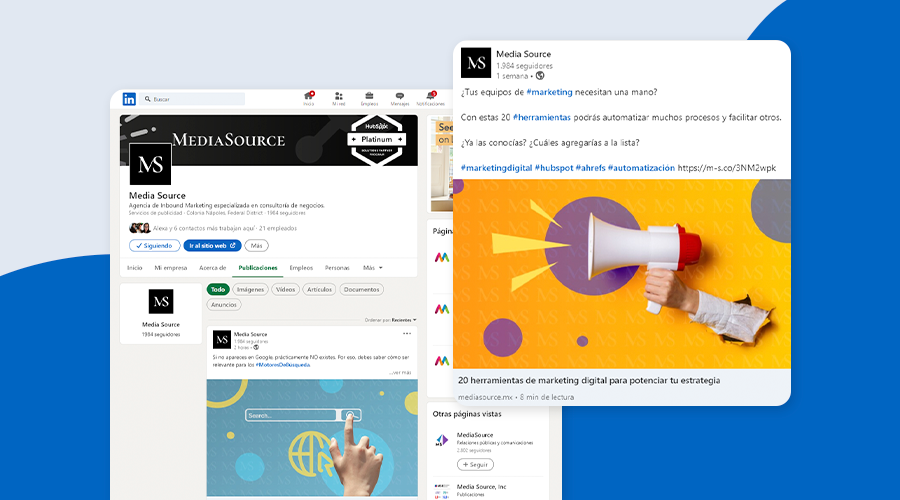The image size is (900, 500).
Task: Open the search-hand post image
Action: pos(312,437)
